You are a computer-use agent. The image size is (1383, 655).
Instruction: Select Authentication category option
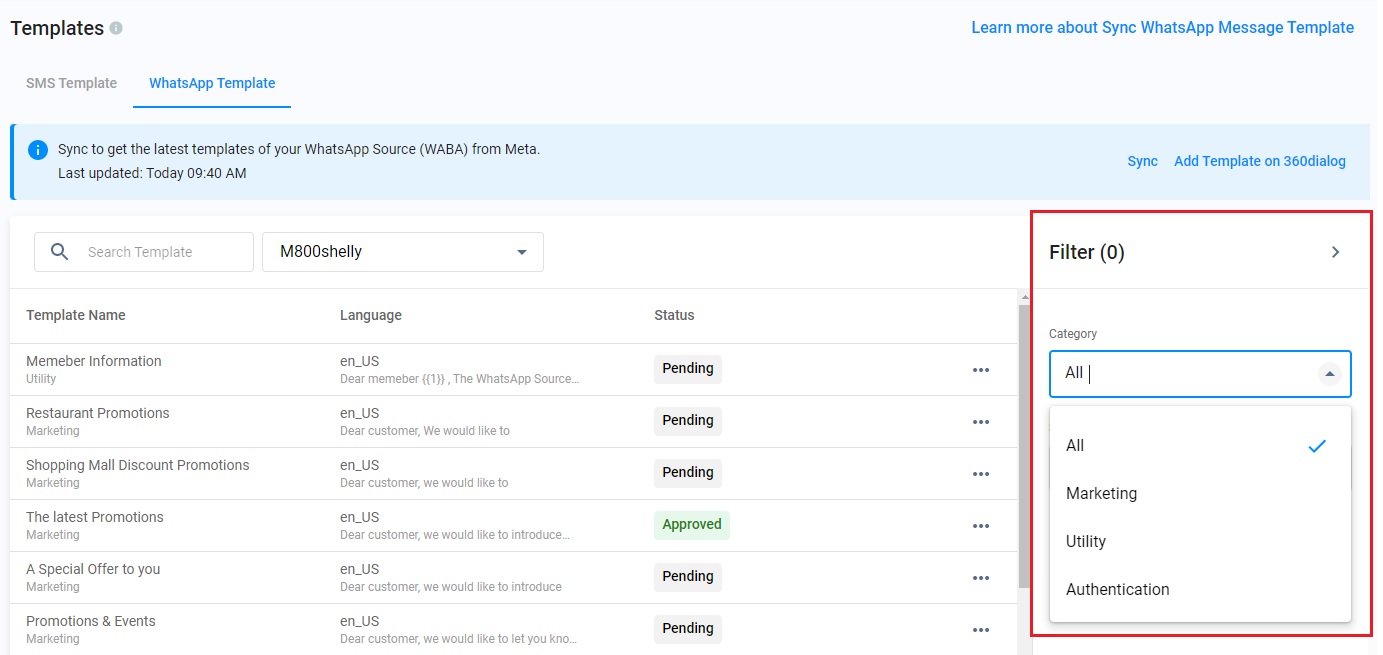click(1117, 589)
